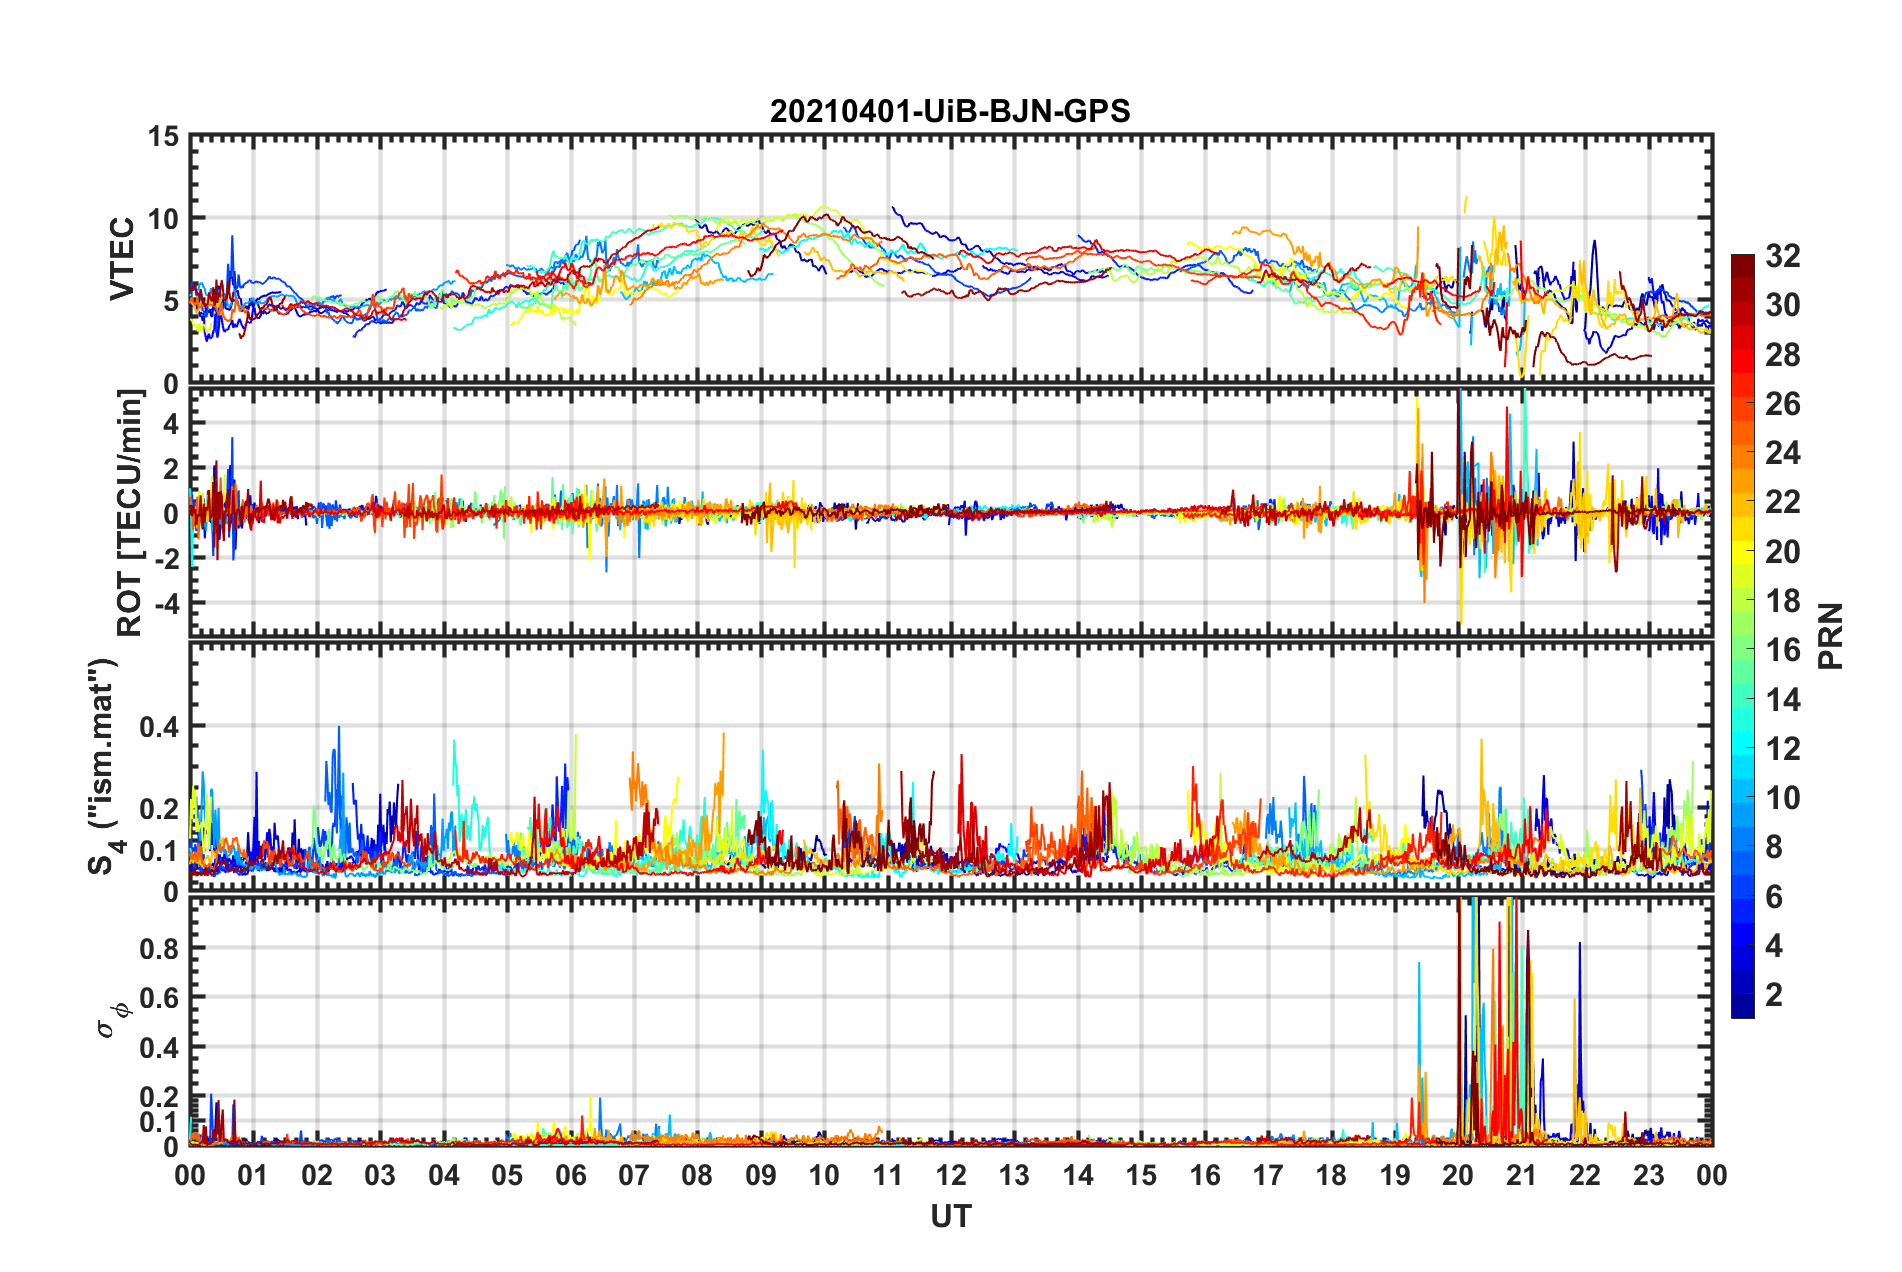Click colorbar tick label 24

(1782, 453)
